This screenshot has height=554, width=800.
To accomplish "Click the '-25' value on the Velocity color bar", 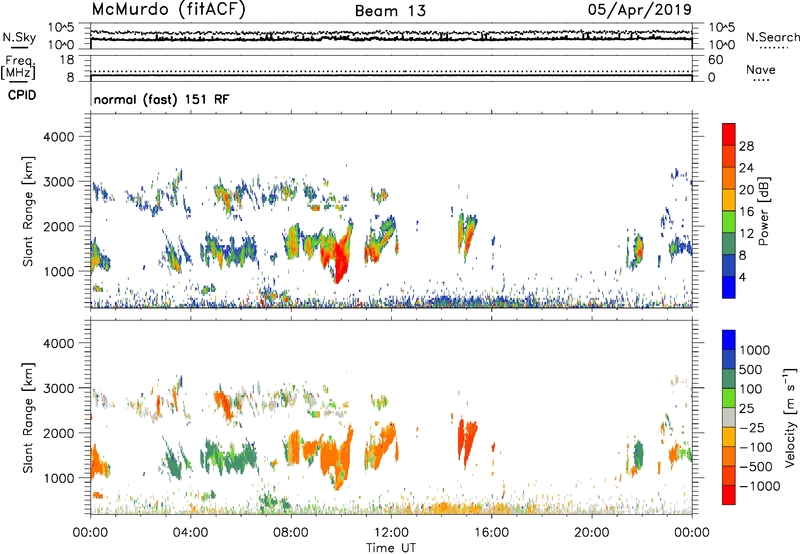I will [752, 427].
